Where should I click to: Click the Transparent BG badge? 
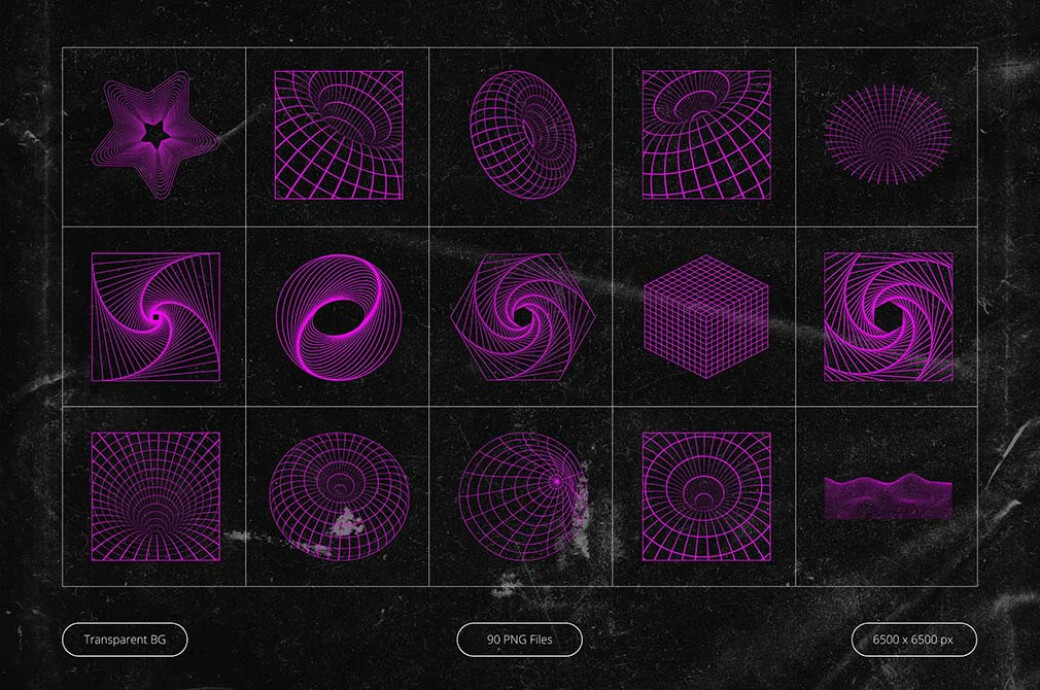click(x=126, y=637)
